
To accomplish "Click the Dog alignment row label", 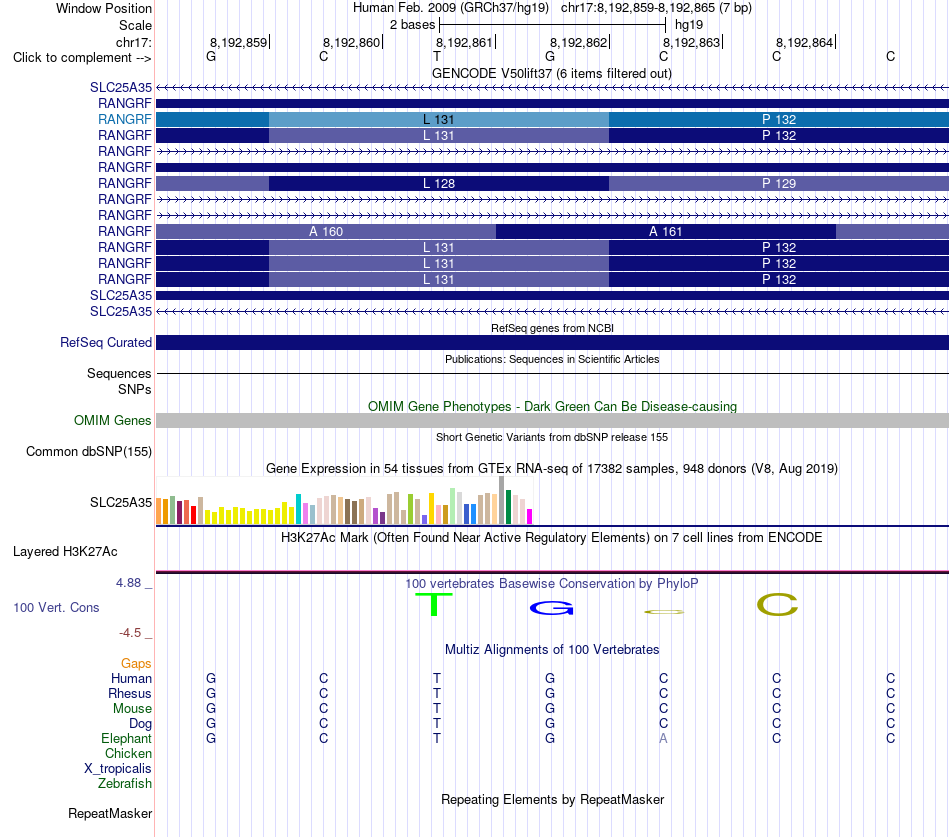I will pyautogui.click(x=140, y=724).
